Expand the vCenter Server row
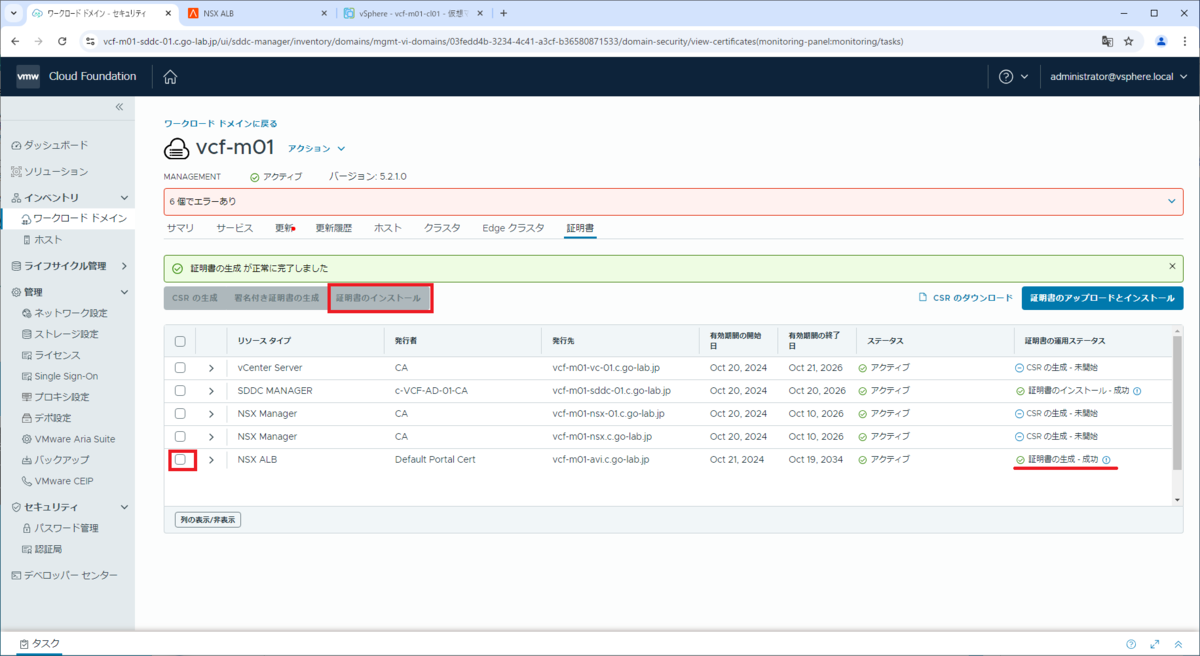The width and height of the screenshot is (1200, 656). click(211, 368)
